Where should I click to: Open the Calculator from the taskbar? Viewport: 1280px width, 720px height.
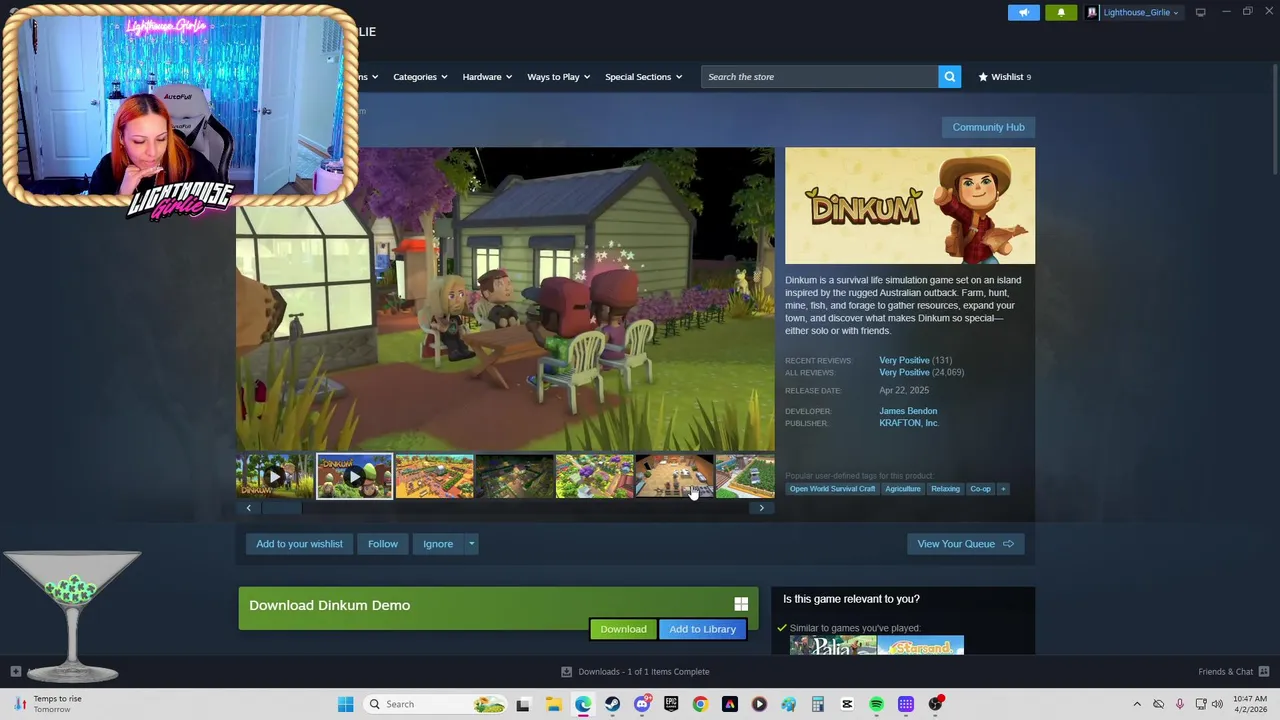817,704
